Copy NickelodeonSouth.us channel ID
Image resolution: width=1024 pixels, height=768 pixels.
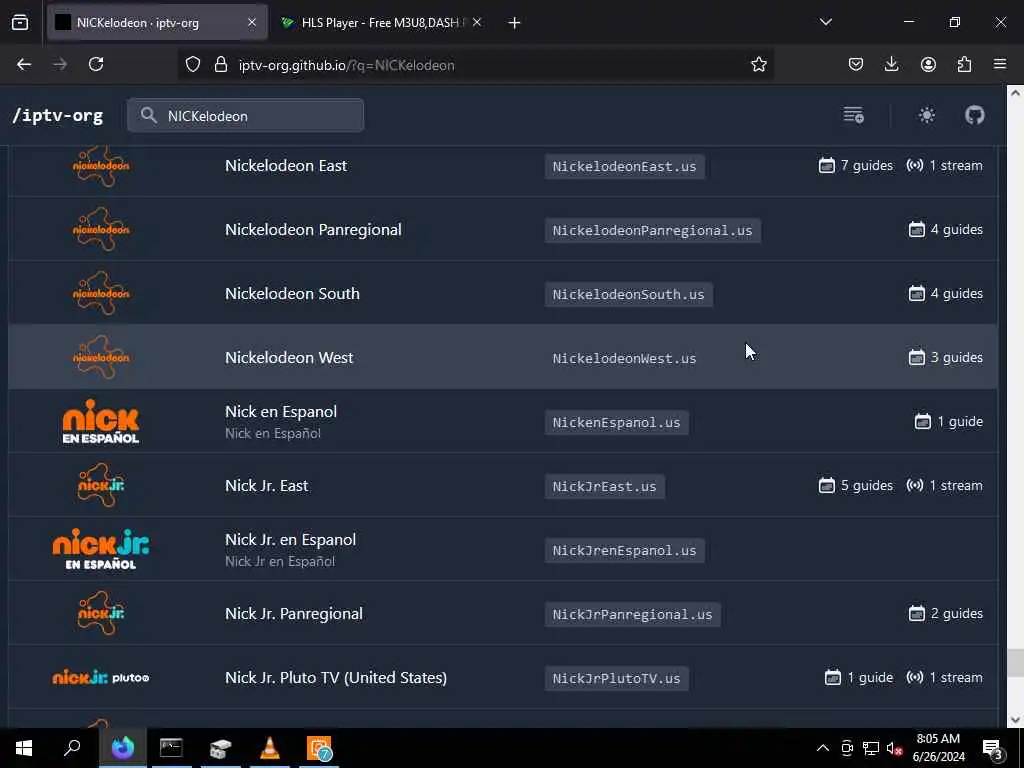coord(628,295)
